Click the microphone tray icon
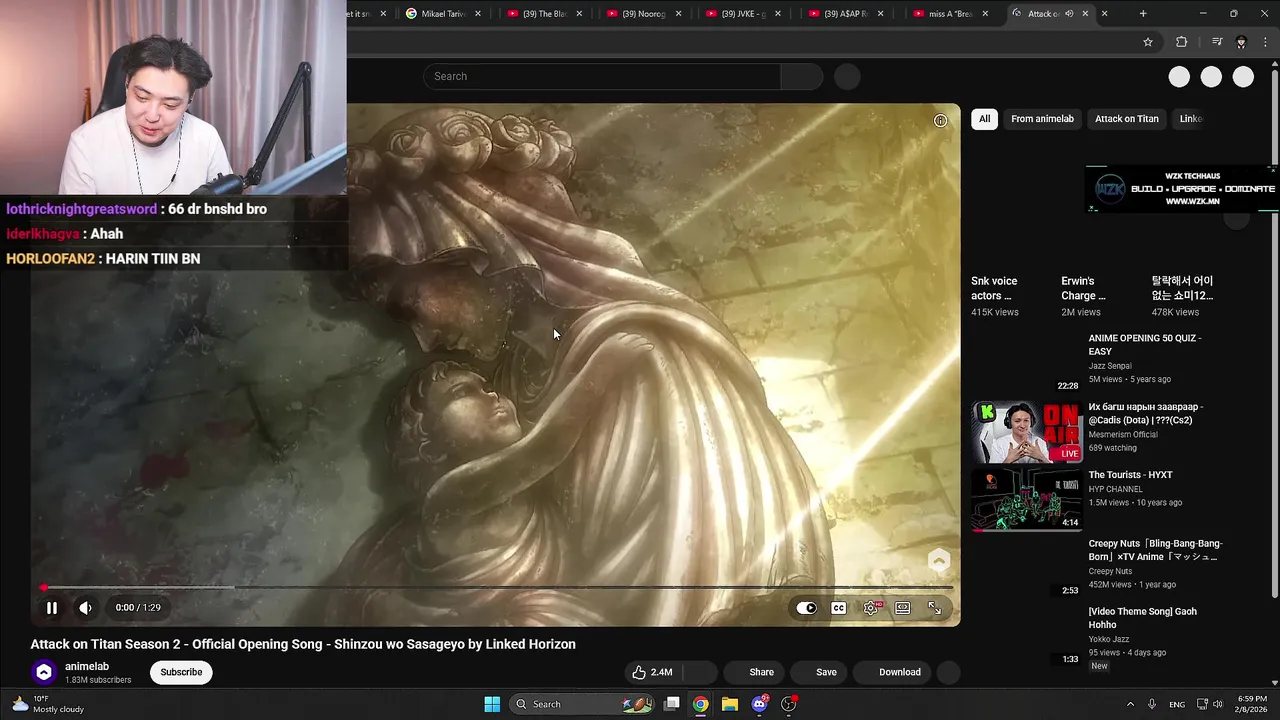 point(1152,704)
